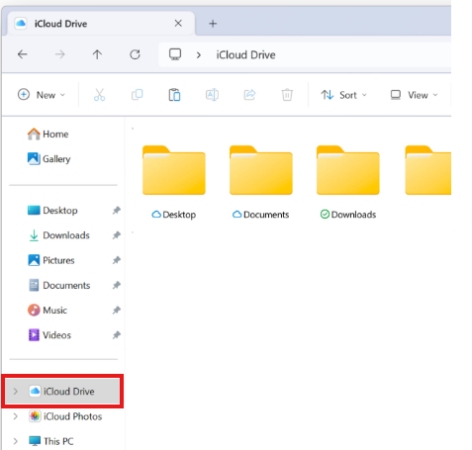Viewport: 472px width, 450px height.
Task: Select iCloud Photos in navigation pane
Action: point(65,416)
